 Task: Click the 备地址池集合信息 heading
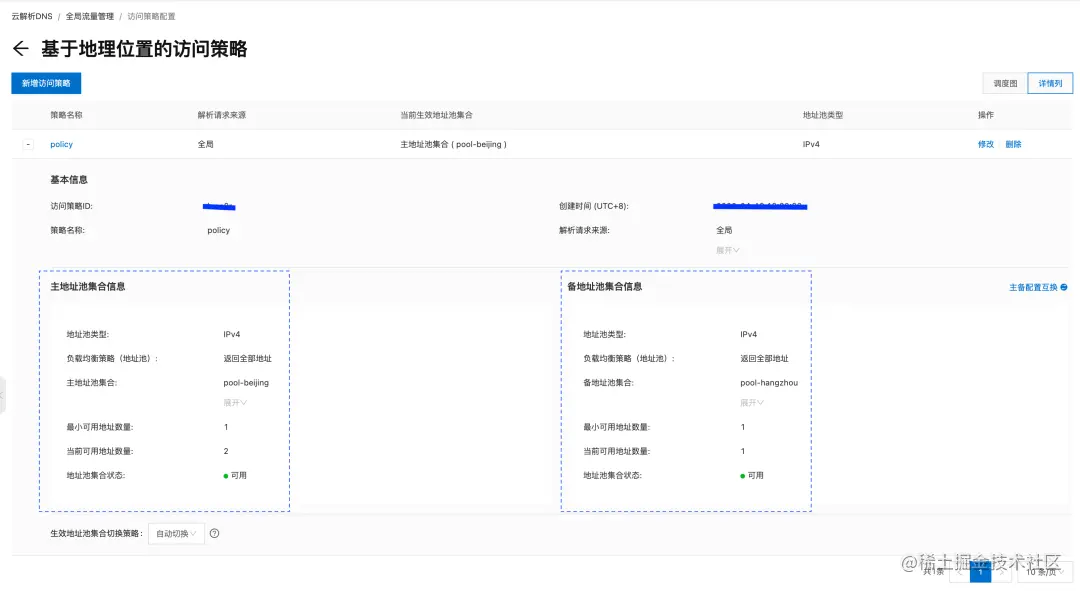click(x=605, y=287)
